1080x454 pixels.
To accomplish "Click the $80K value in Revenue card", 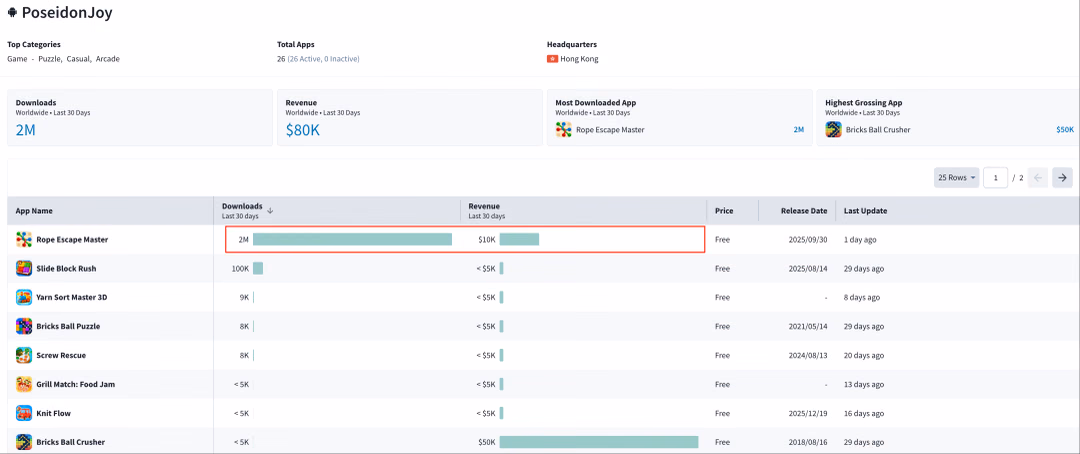I will tap(303, 130).
